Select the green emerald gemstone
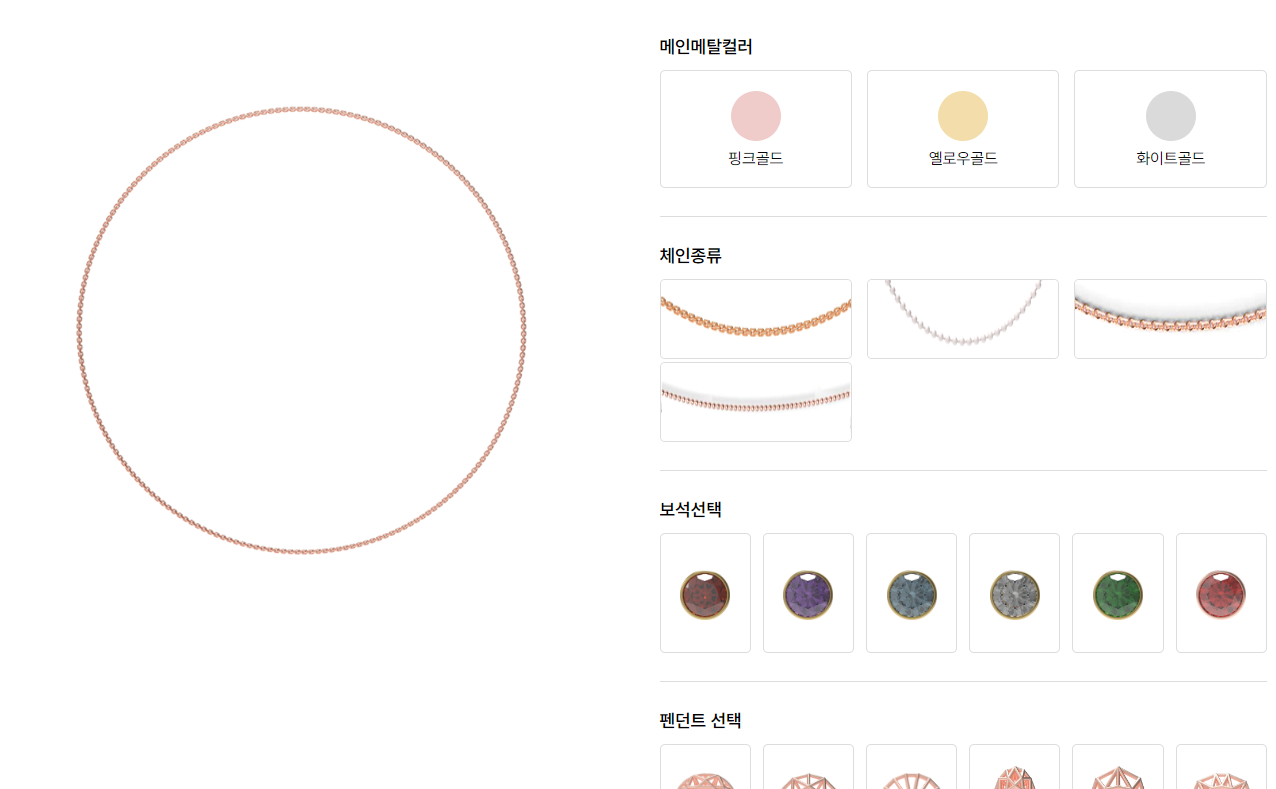Viewport: 1276px width, 789px height. pyautogui.click(x=1118, y=593)
